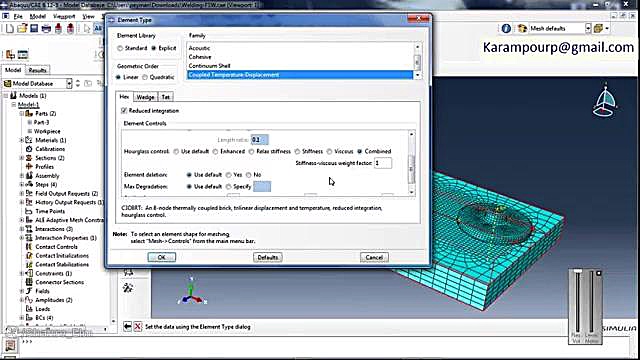Click the Query information 'i' icon
Viewport: 640px width, 360px height.
(506, 28)
